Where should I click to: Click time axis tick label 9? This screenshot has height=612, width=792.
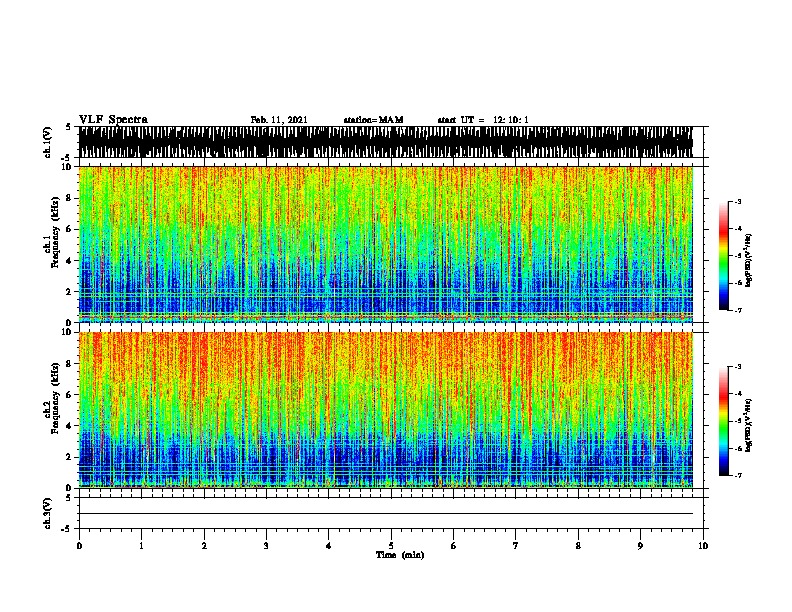[x=640, y=546]
